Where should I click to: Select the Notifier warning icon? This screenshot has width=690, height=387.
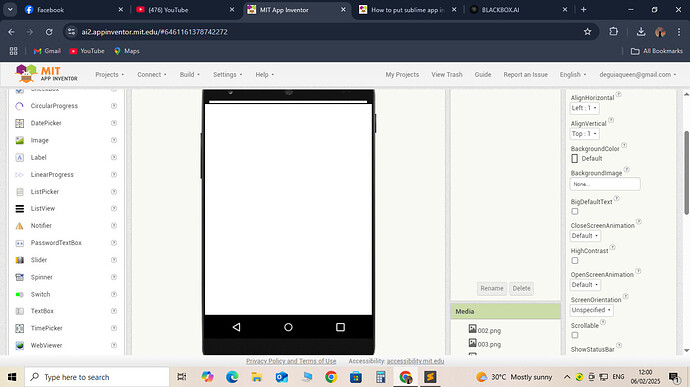19,226
